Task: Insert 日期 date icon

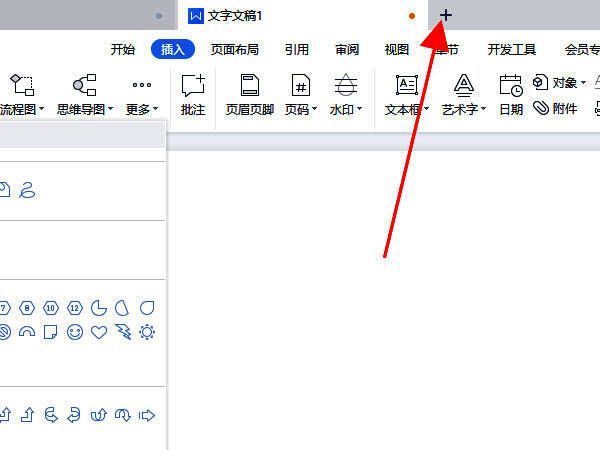Action: pos(511,95)
